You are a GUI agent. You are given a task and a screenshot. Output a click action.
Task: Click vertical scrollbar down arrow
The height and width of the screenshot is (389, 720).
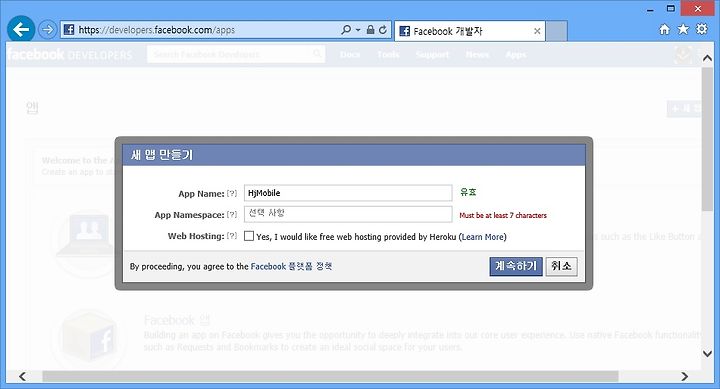(x=707, y=354)
